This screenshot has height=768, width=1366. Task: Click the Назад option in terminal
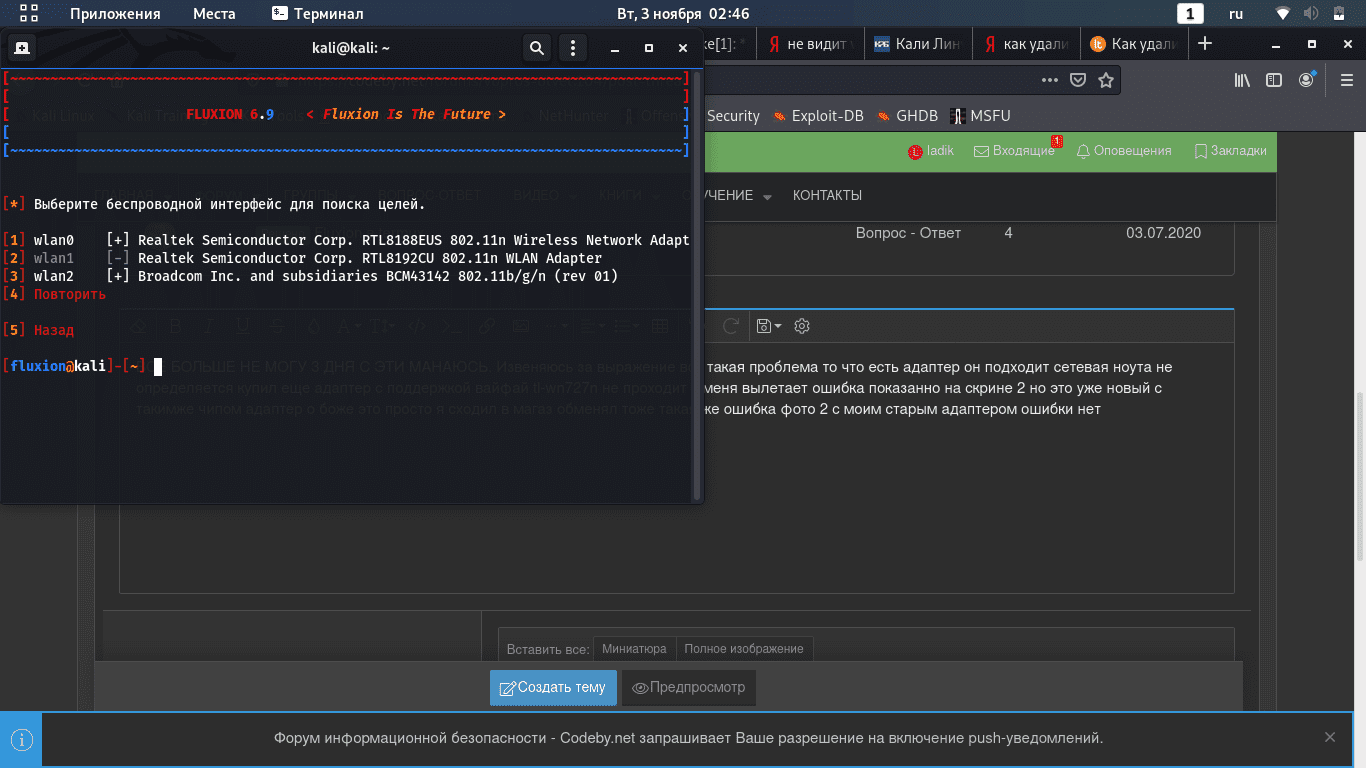point(39,330)
